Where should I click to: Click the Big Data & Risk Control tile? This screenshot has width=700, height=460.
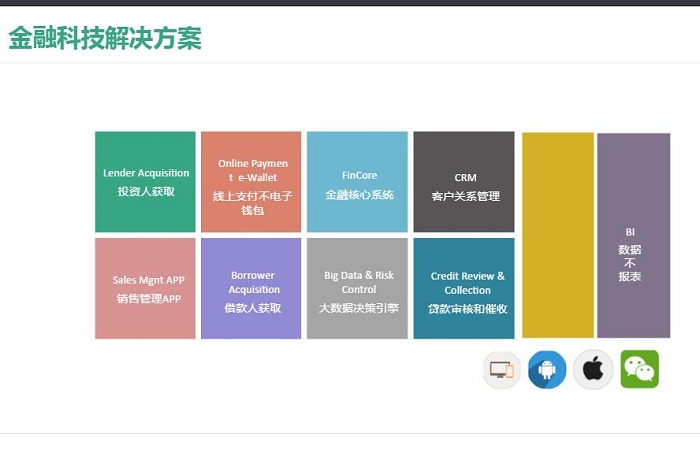tap(357, 288)
